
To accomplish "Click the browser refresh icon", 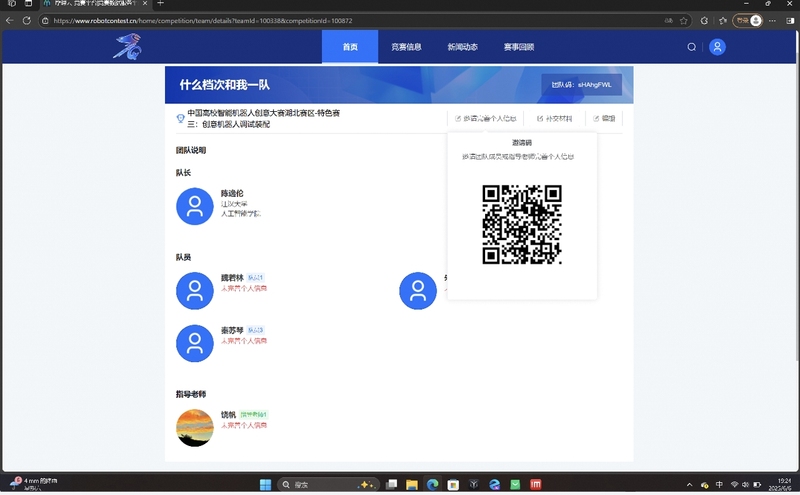I will (x=27, y=20).
